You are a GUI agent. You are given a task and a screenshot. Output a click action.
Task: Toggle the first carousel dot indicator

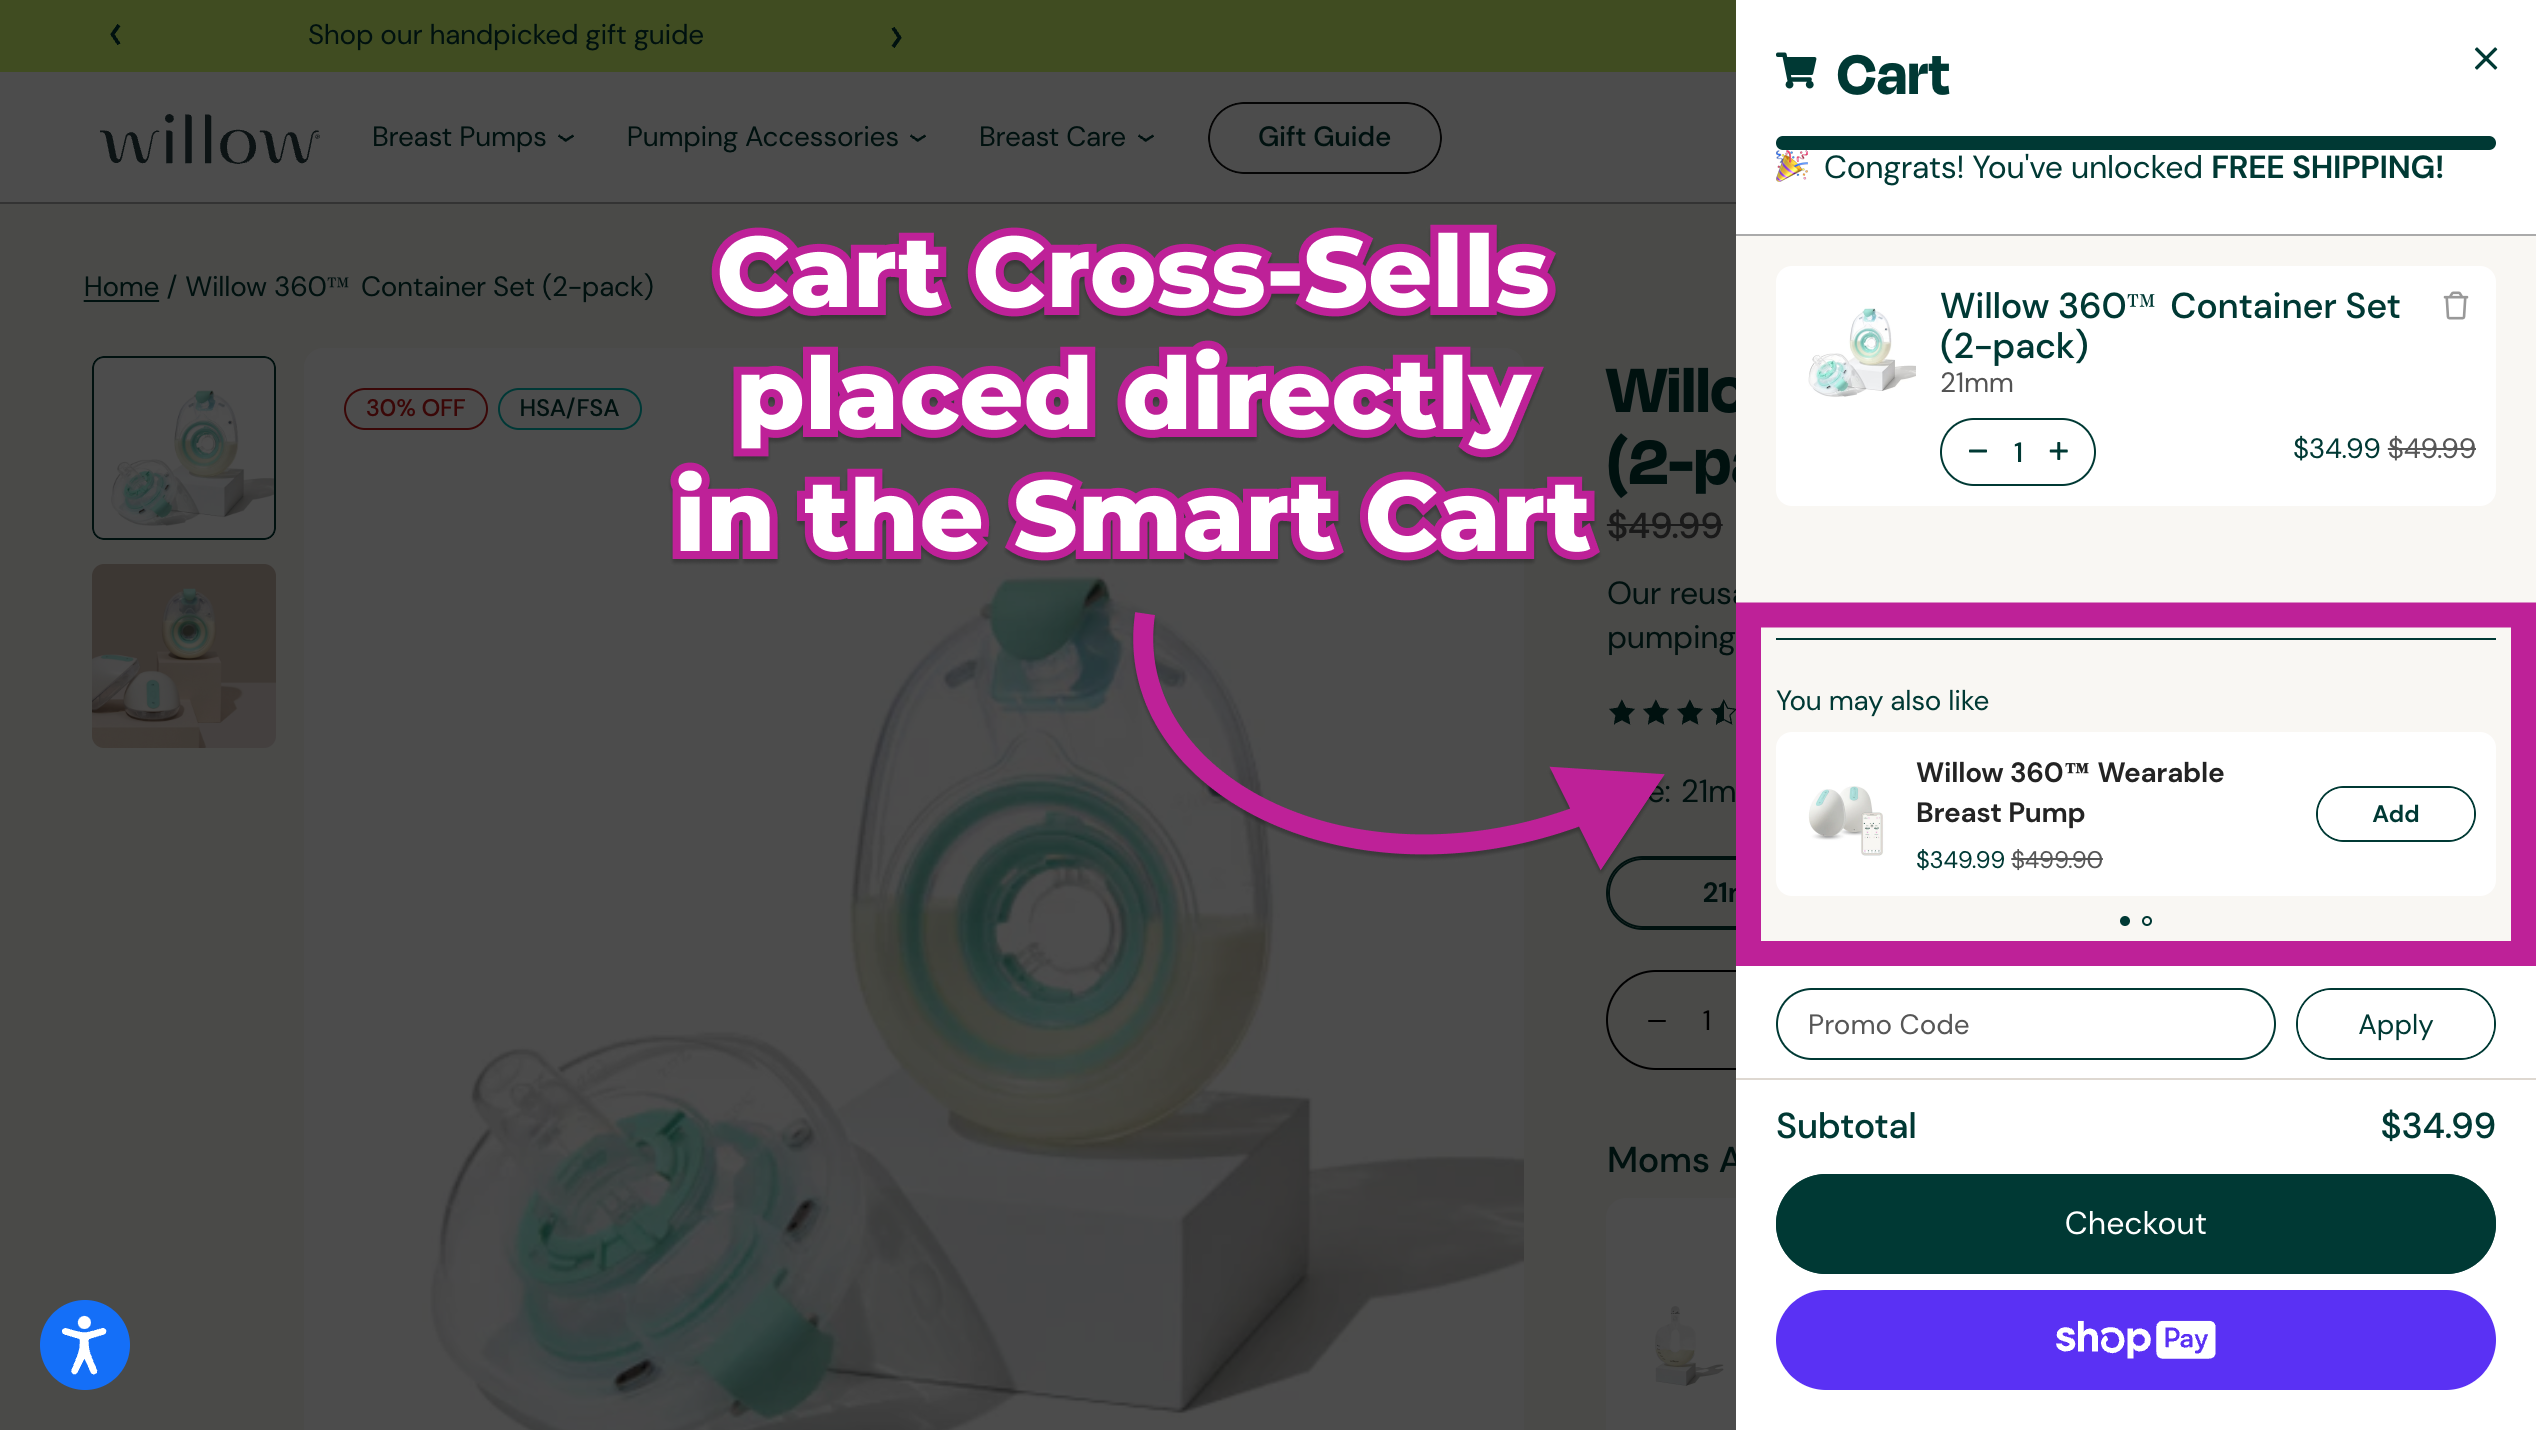pos(2125,920)
